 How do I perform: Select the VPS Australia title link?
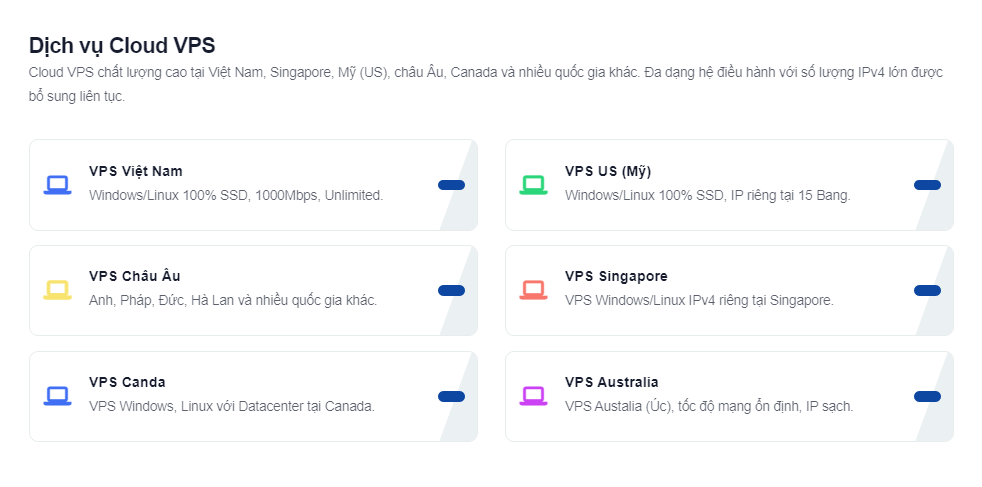pyautogui.click(x=612, y=382)
